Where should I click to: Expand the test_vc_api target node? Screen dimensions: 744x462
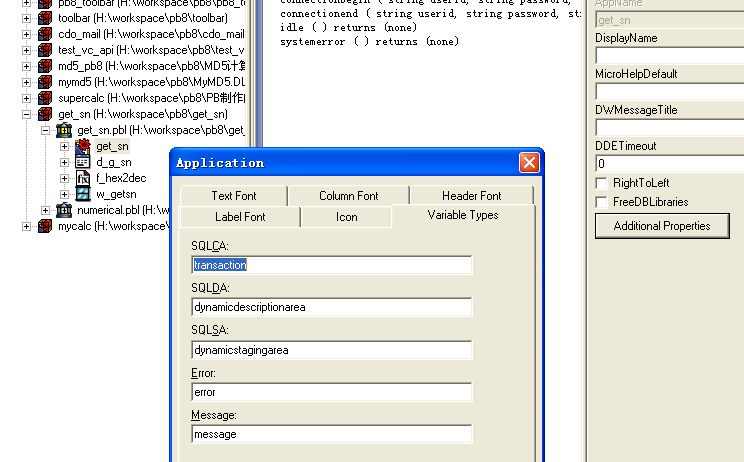pos(27,50)
